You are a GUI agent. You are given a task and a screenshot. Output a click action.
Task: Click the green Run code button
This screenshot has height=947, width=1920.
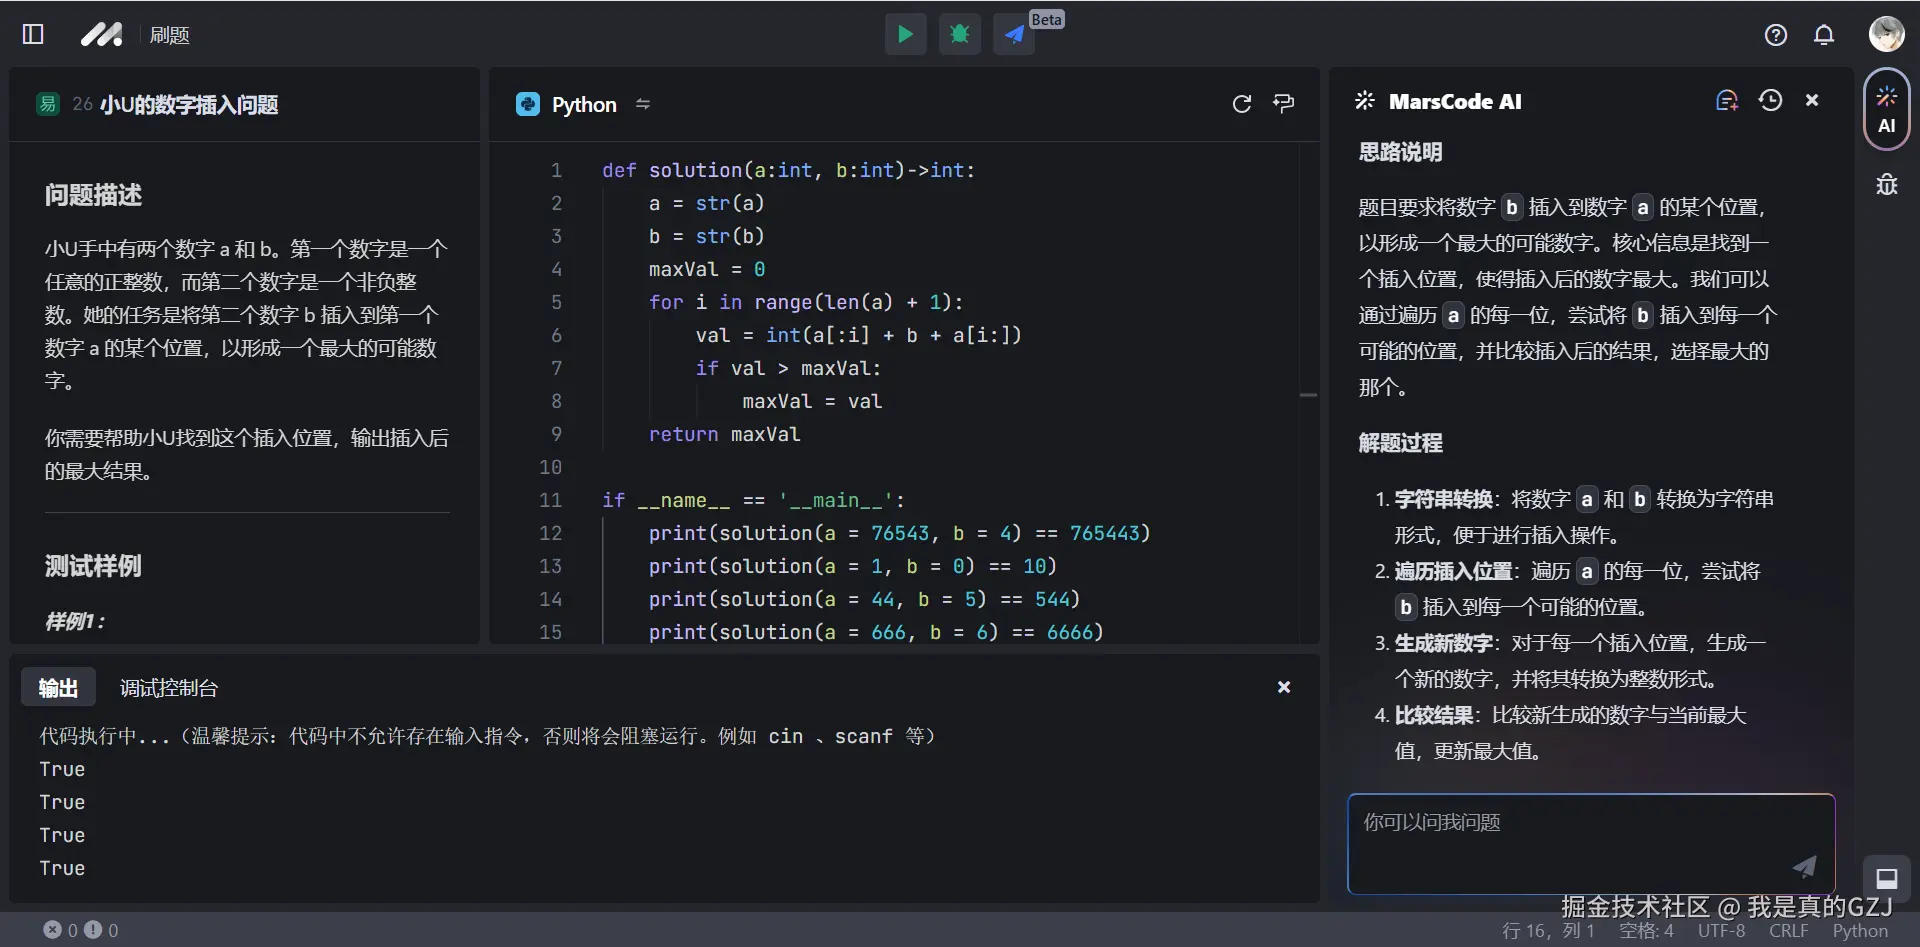click(905, 34)
